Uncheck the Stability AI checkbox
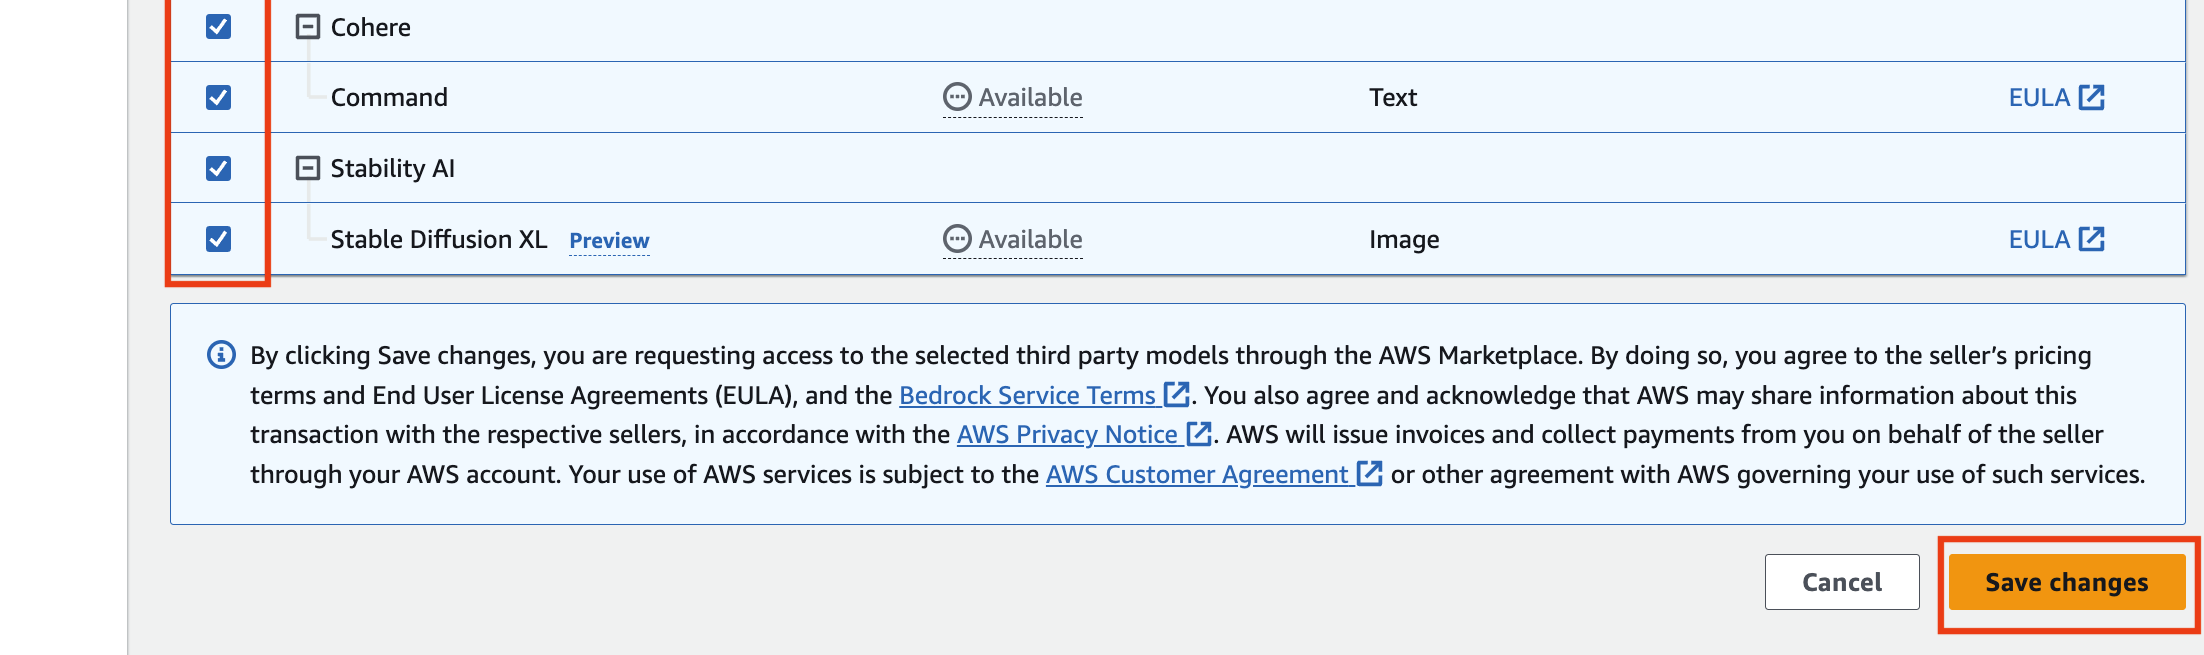This screenshot has width=2204, height=655. pos(218,168)
